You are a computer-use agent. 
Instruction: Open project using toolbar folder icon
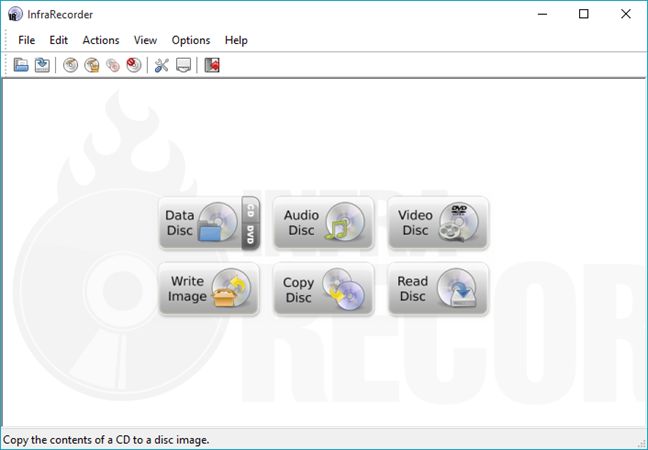(21, 65)
